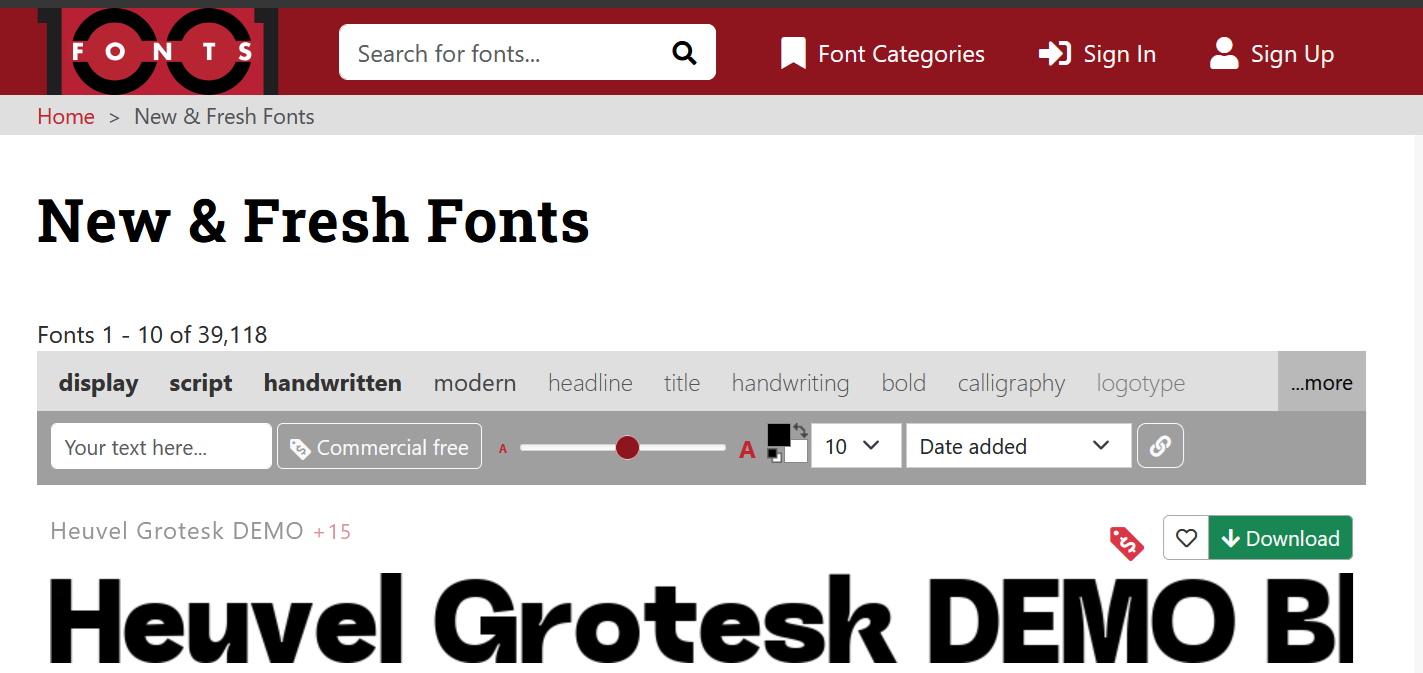Favorite Heuvel Grotesk with the heart toggle

point(1186,537)
